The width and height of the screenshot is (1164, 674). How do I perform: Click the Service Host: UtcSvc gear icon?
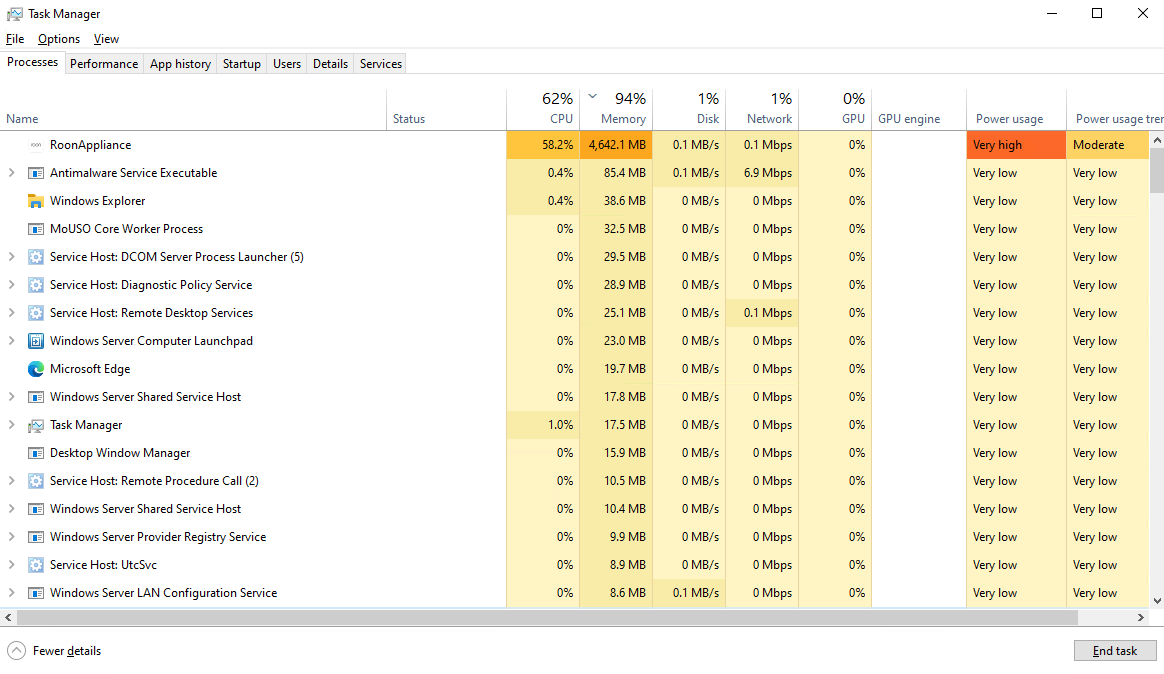tap(36, 565)
